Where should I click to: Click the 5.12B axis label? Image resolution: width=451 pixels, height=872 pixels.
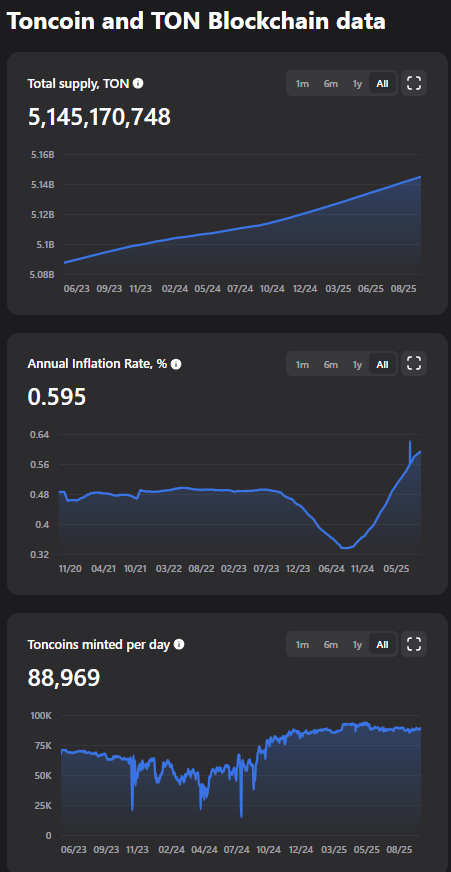[x=43, y=214]
